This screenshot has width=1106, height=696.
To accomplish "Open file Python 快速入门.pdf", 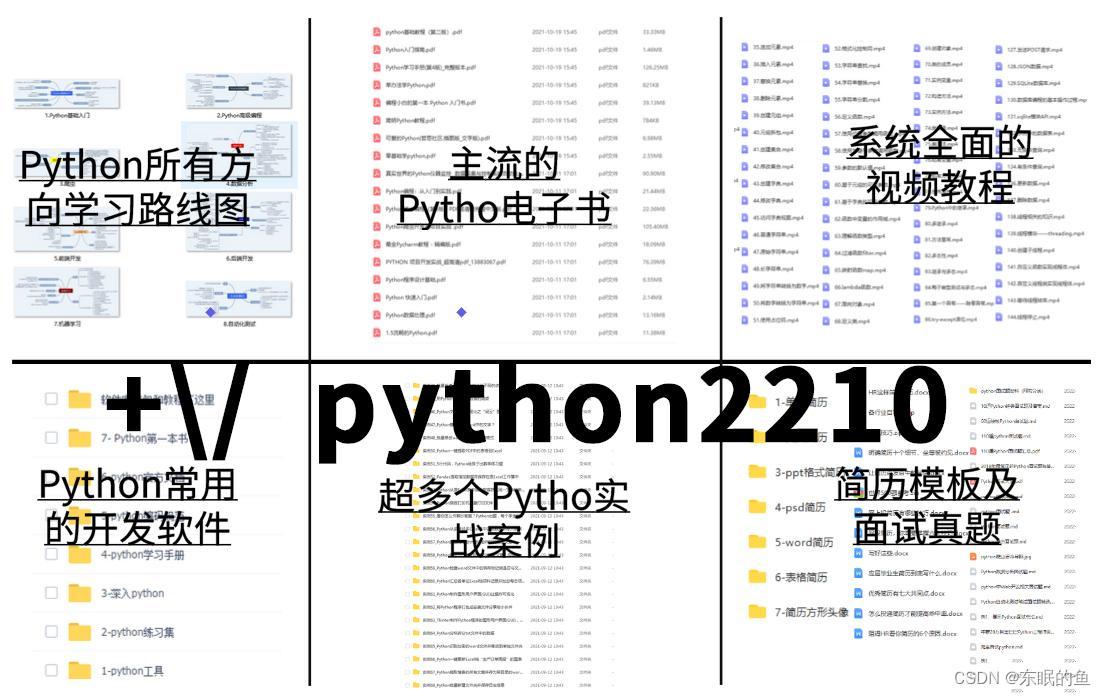I will (411, 298).
